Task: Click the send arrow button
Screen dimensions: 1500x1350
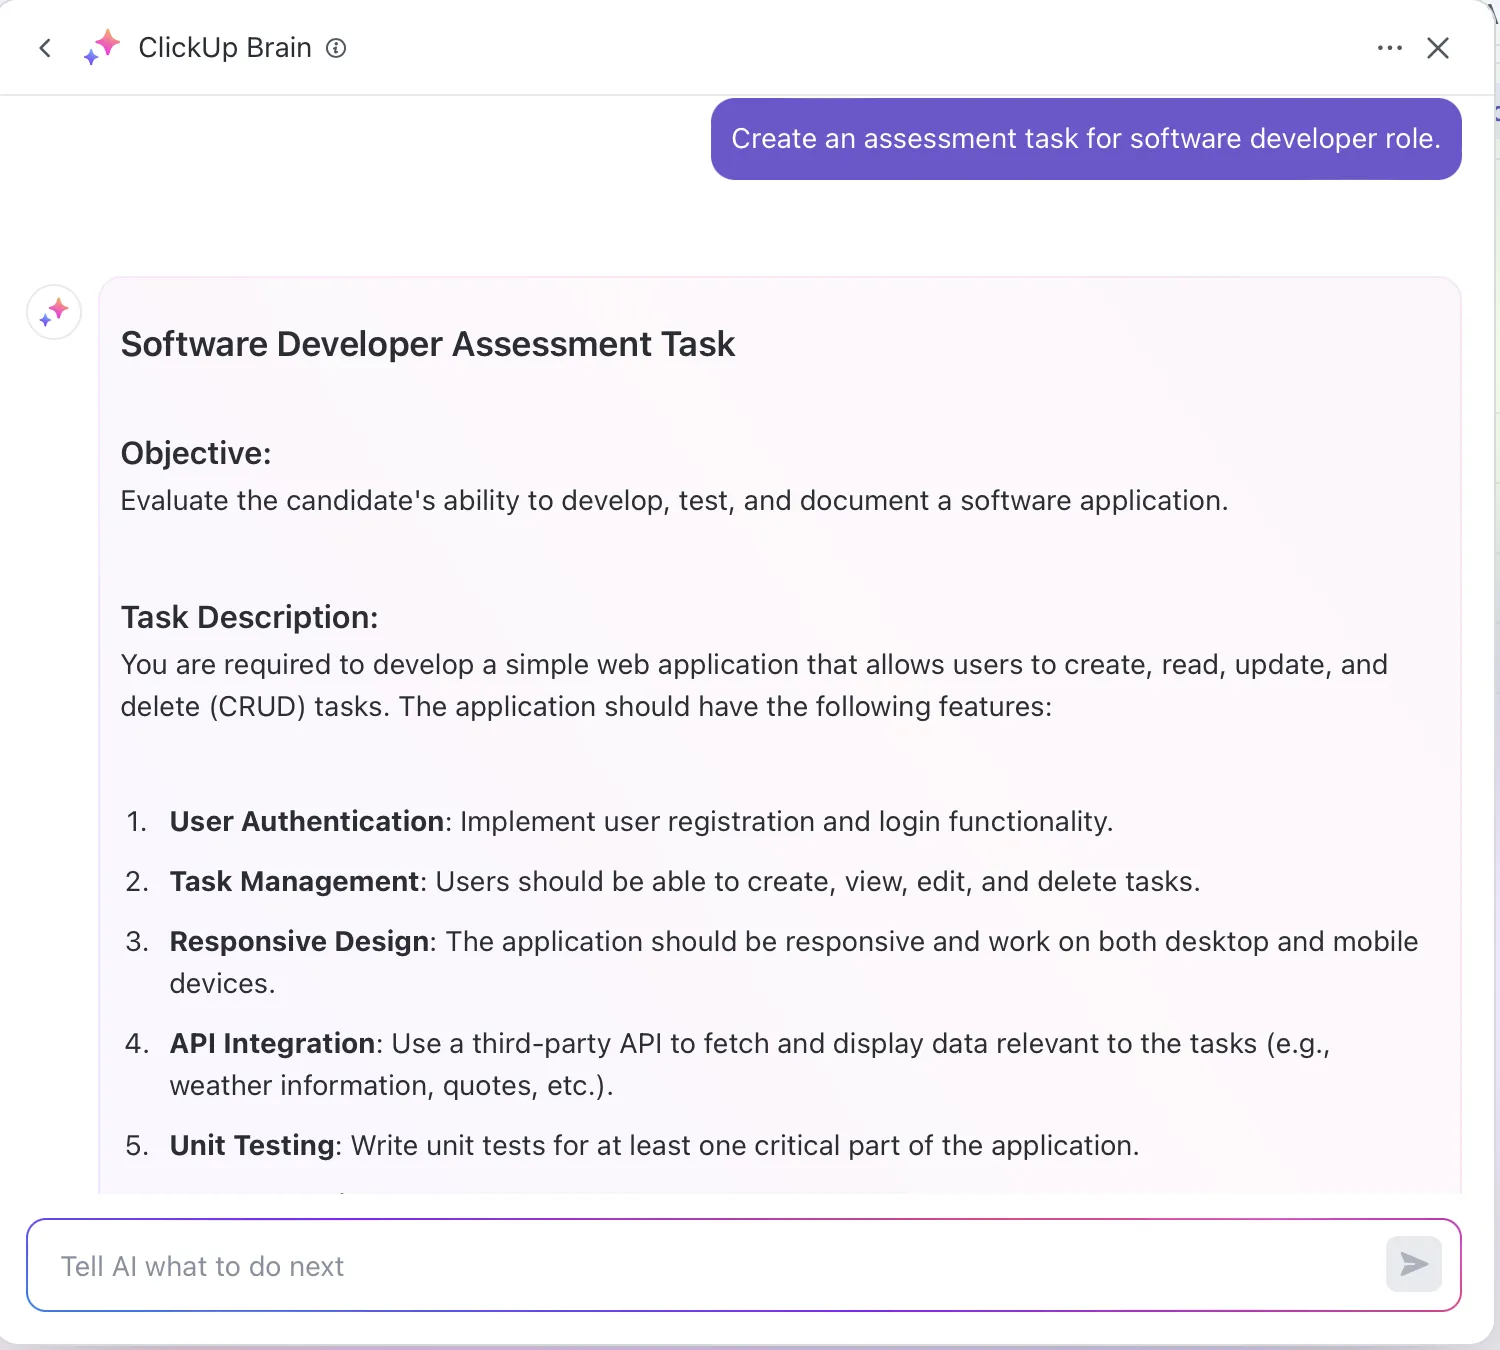Action: (1414, 1264)
